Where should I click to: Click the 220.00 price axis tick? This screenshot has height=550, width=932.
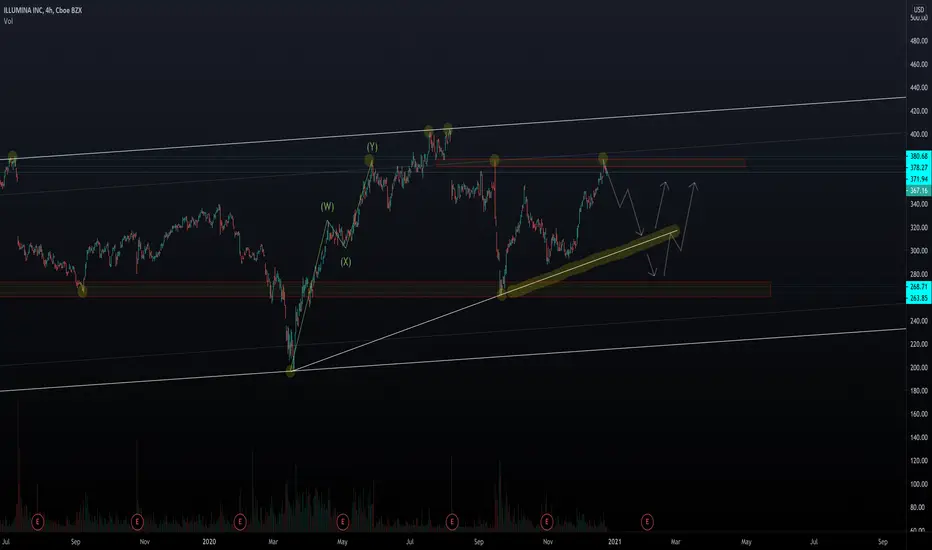(919, 344)
